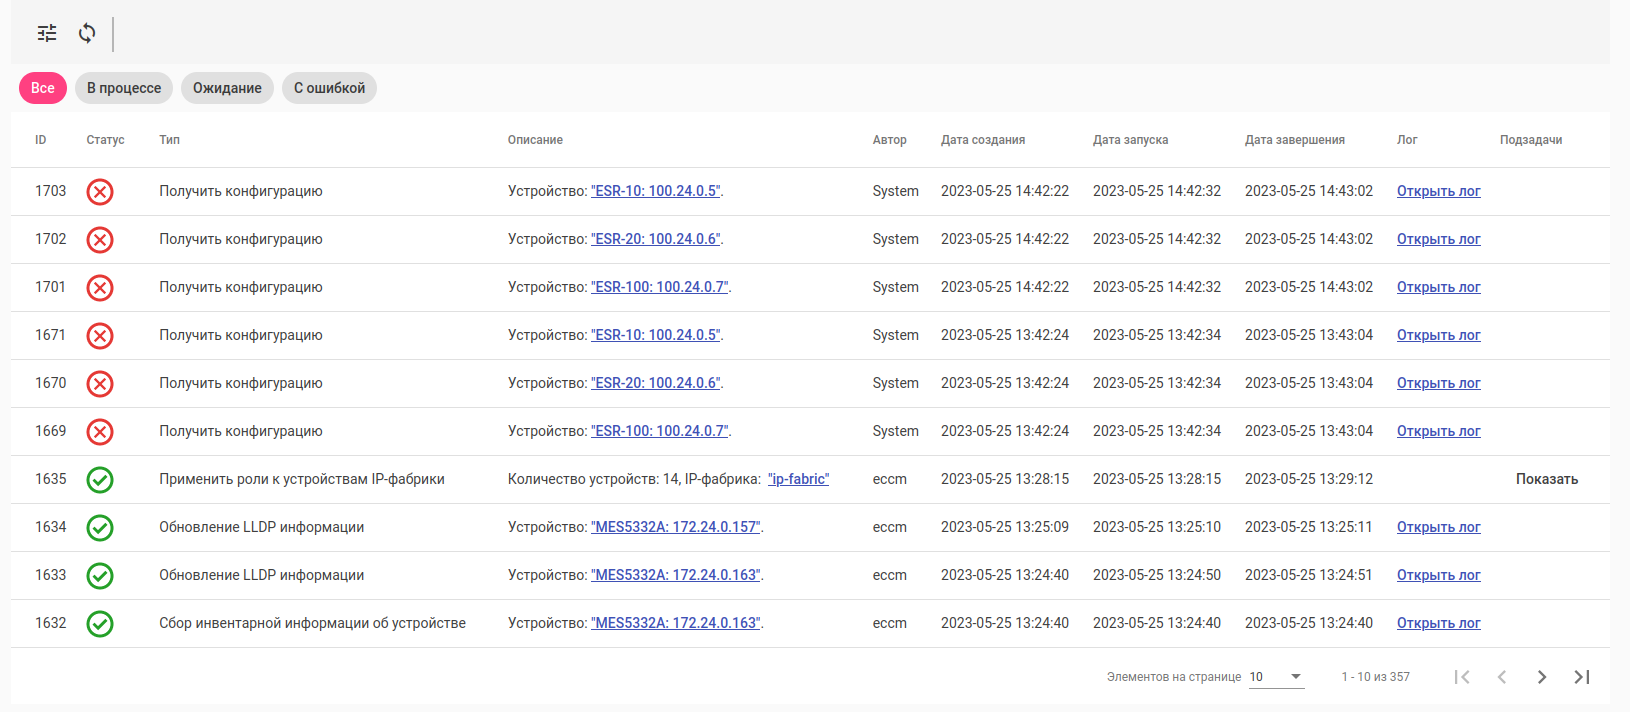The image size is (1630, 712).
Task: Sort by the "Дата создания" column header
Action: (x=983, y=140)
